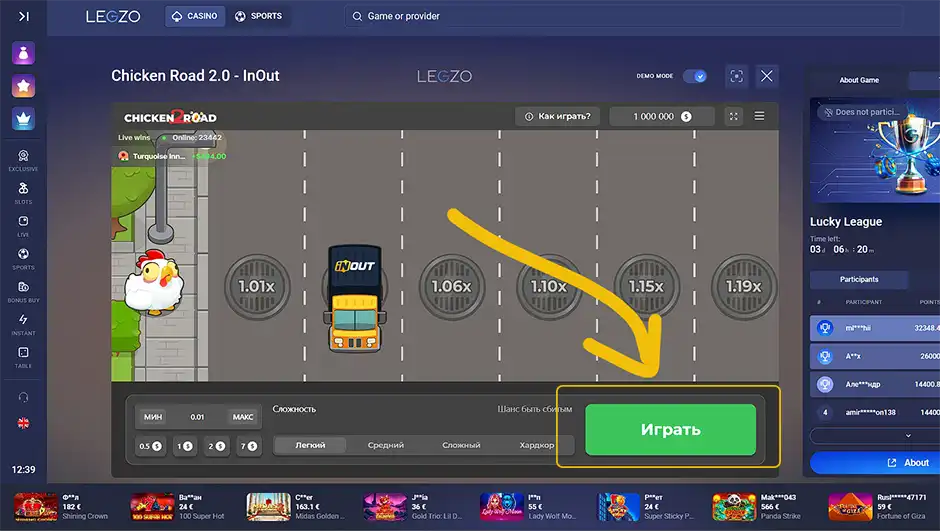The image size is (940, 531).
Task: Expand the collapsed left sidebar
Action: tap(23, 16)
